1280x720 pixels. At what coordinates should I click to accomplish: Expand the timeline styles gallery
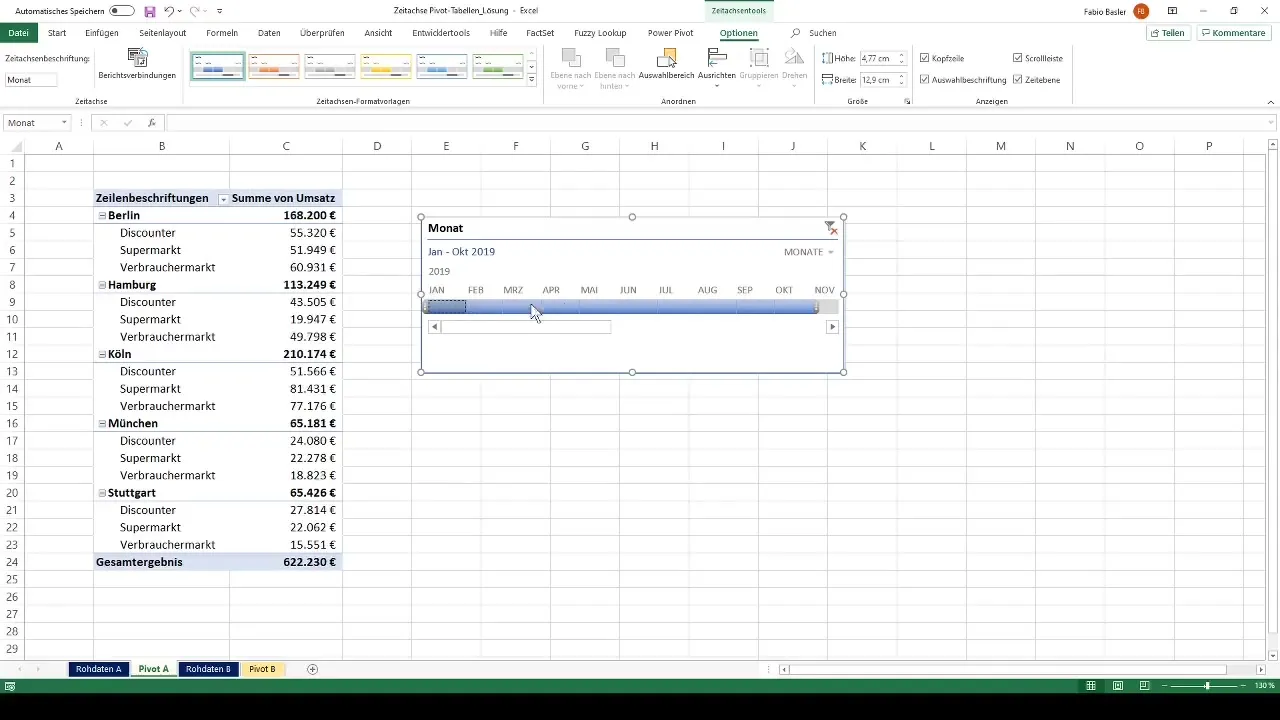point(532,78)
